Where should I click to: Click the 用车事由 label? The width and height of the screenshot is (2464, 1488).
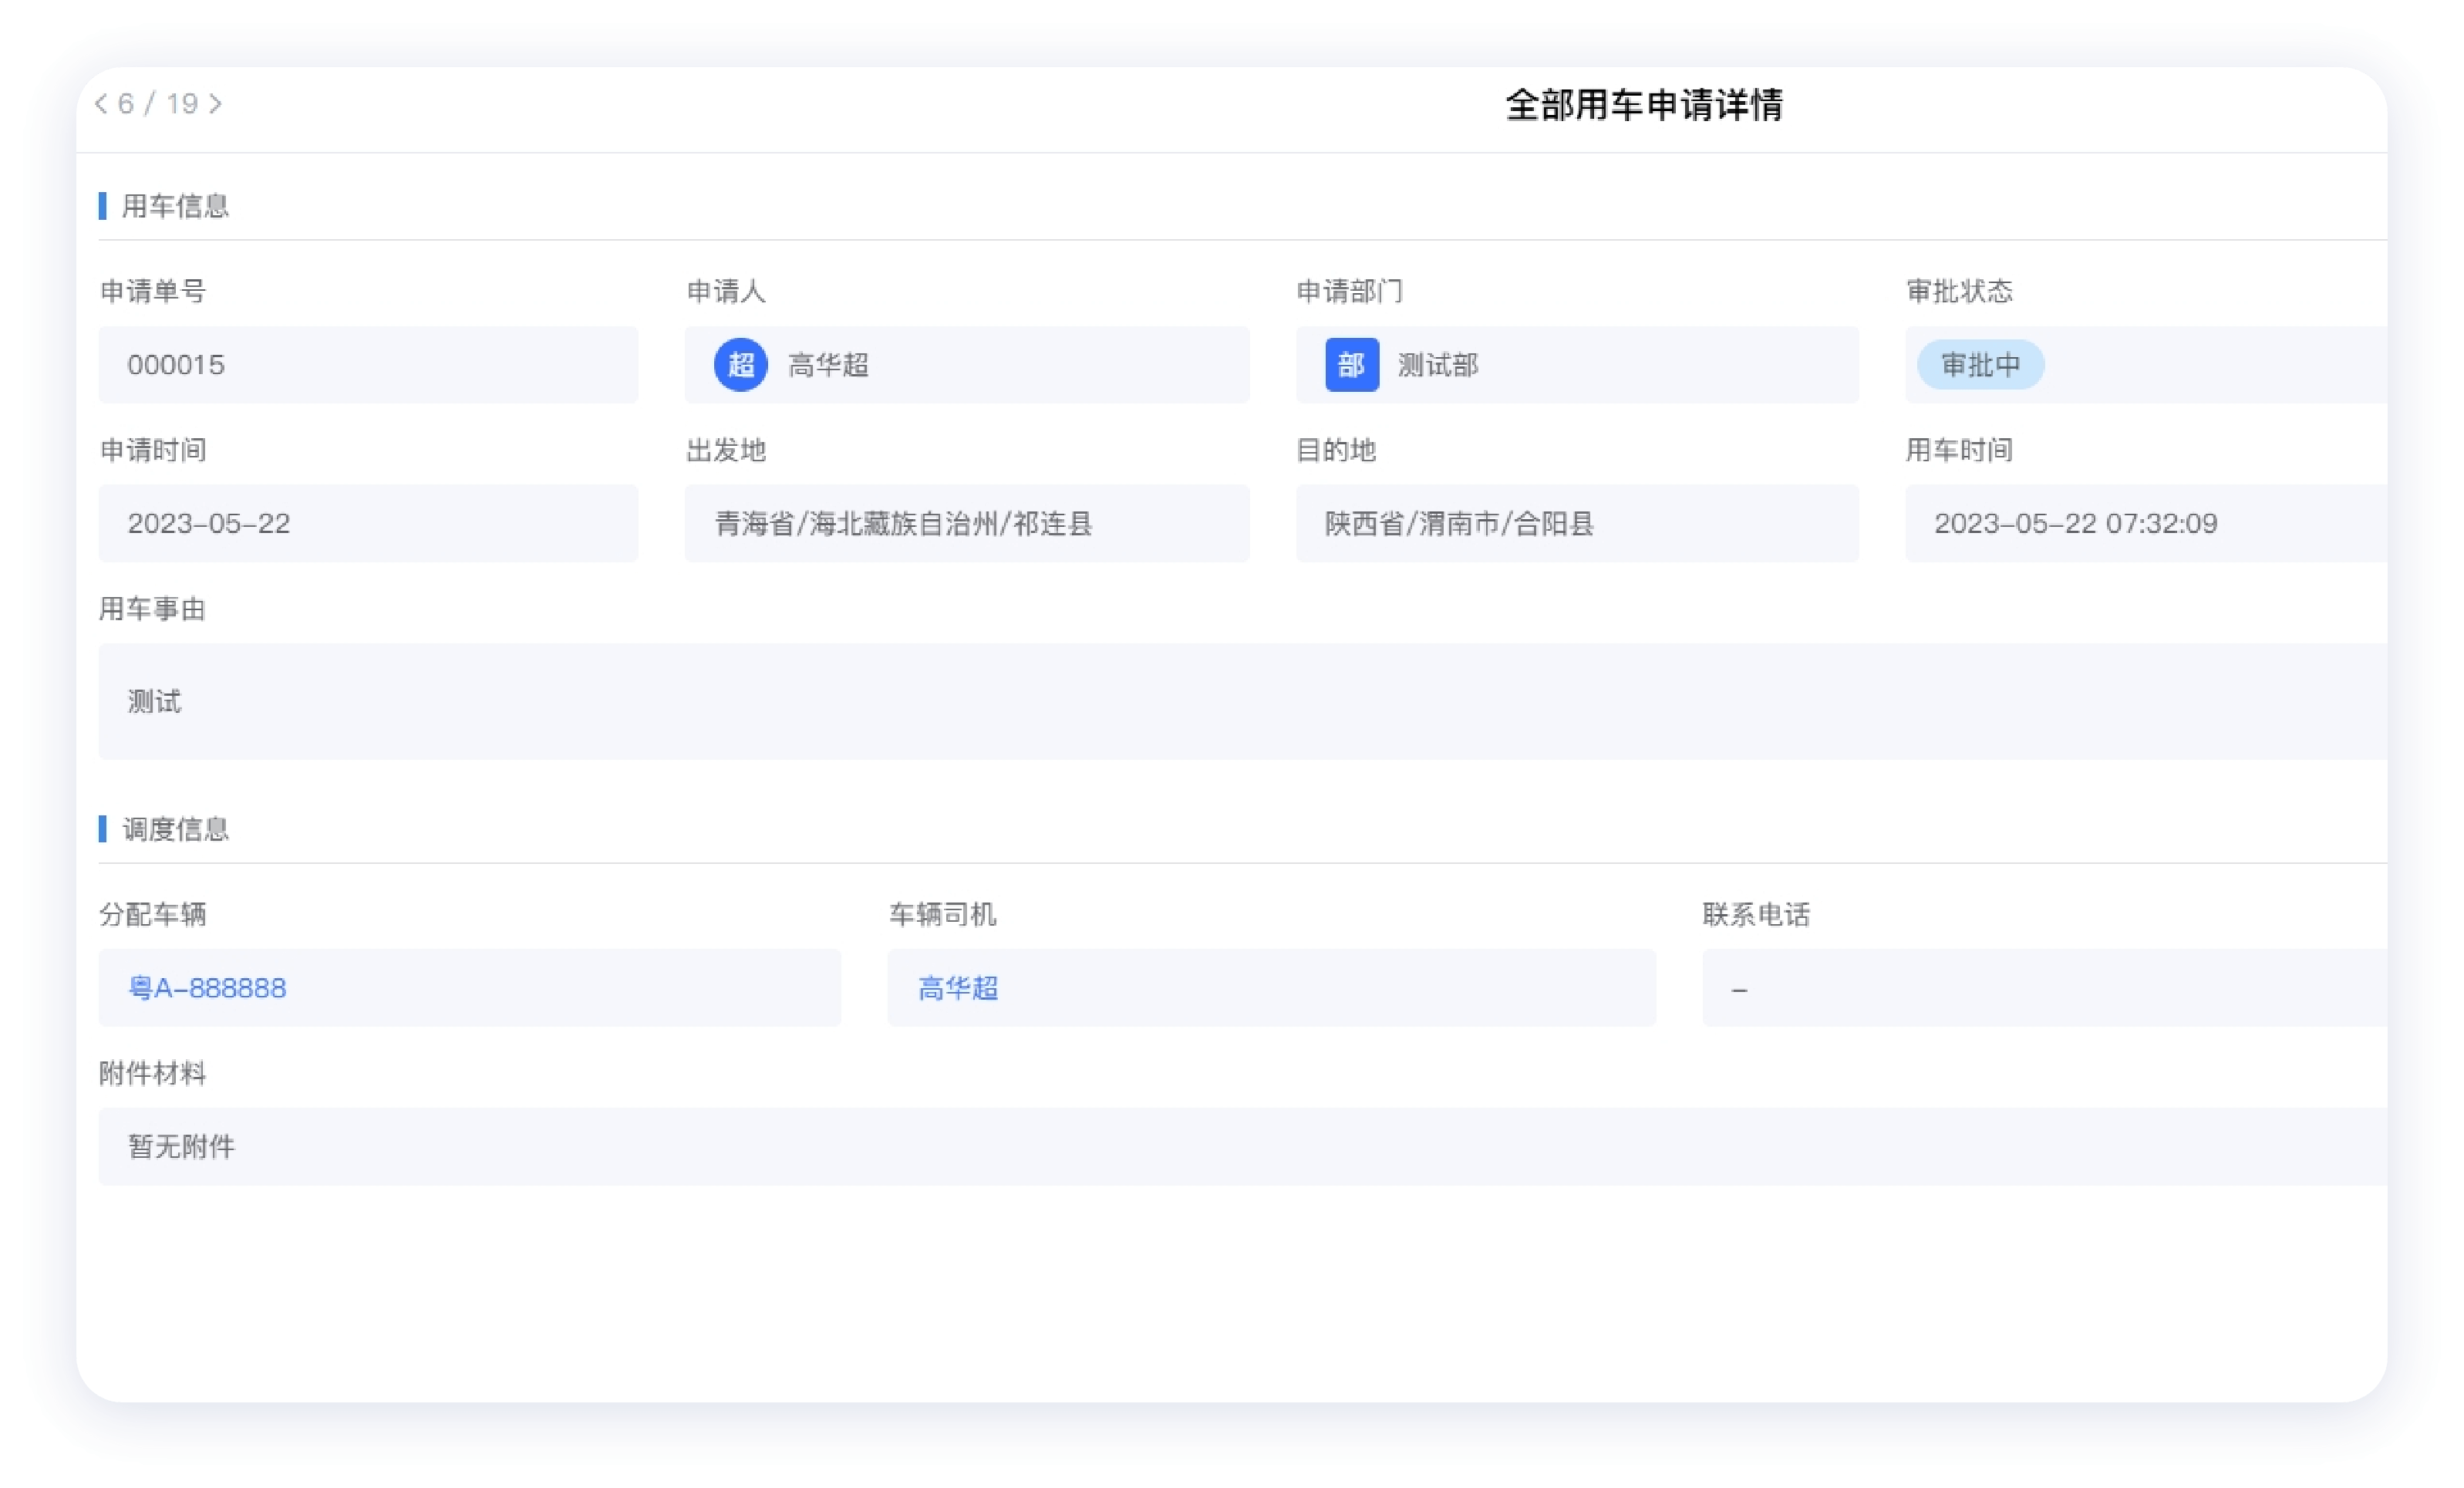pyautogui.click(x=153, y=609)
